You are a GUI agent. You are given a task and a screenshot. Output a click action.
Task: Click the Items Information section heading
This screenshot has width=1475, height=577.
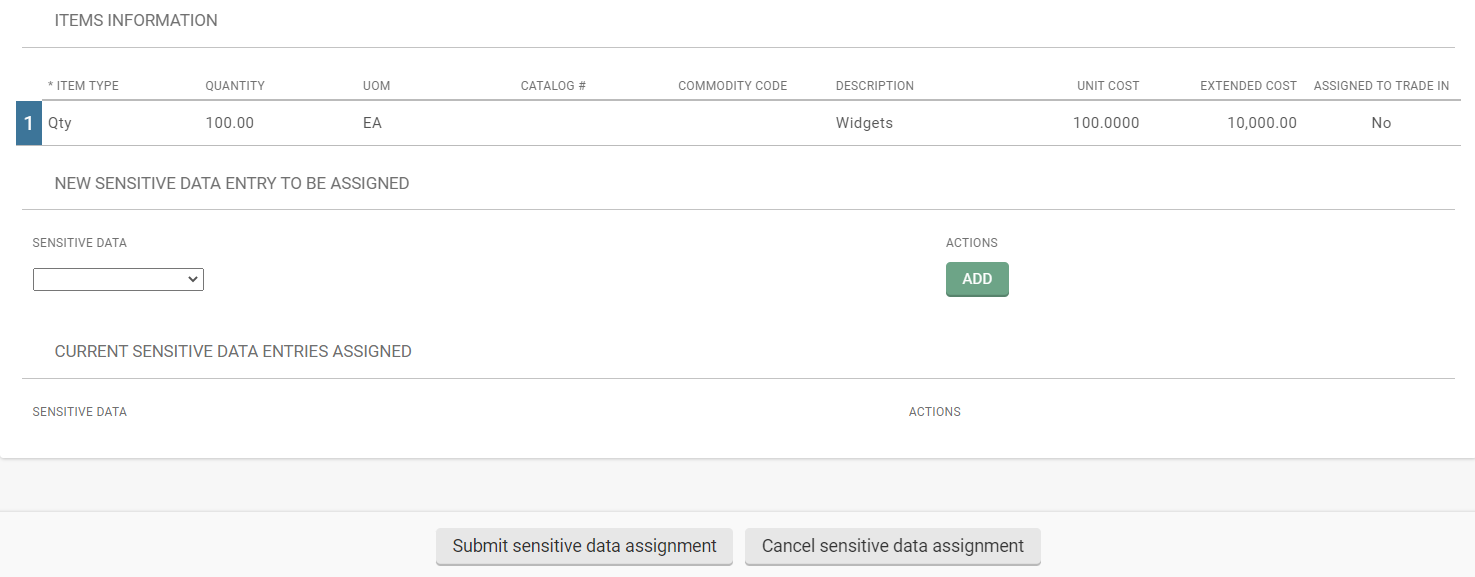pos(136,20)
